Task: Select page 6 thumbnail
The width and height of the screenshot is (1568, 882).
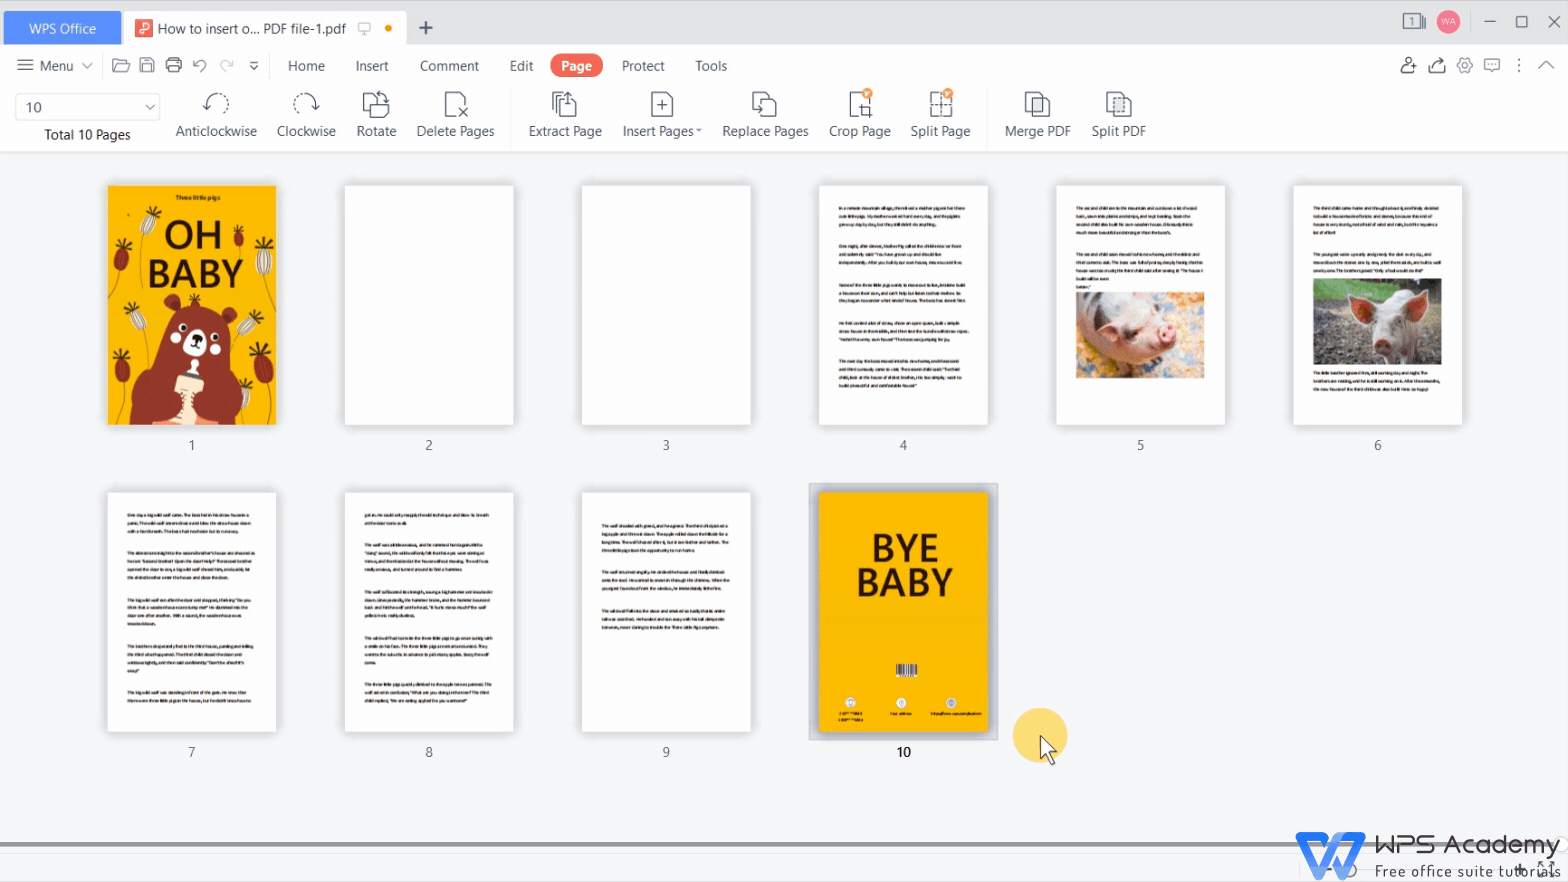Action: pyautogui.click(x=1377, y=305)
